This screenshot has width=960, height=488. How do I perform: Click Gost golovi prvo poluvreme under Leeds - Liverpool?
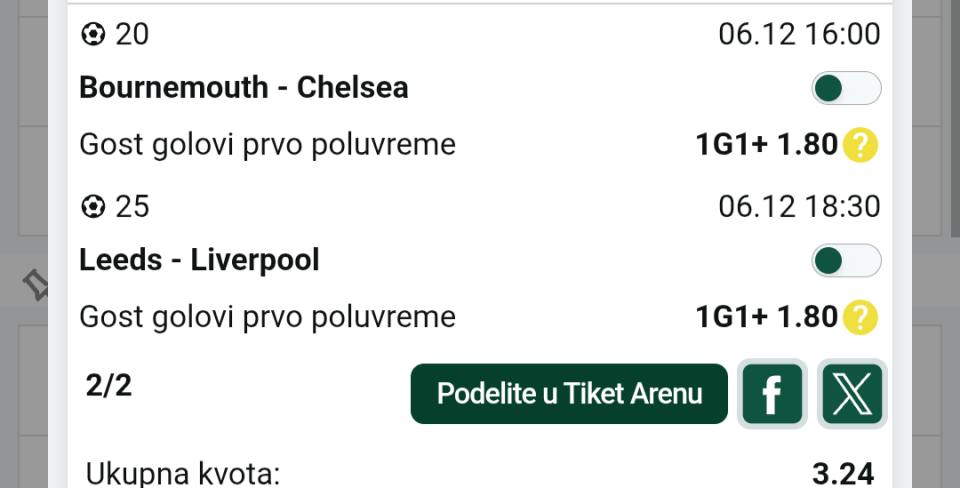pos(267,318)
